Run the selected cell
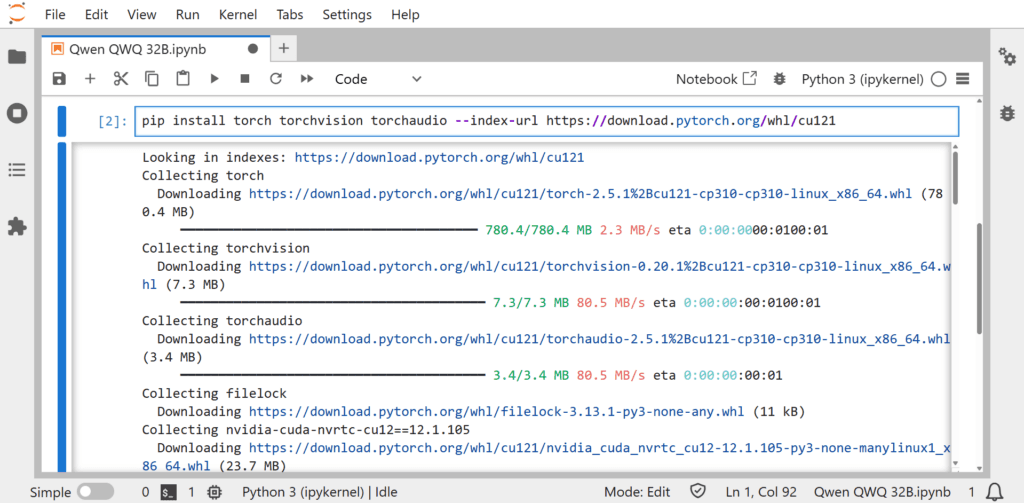The width and height of the screenshot is (1024, 503). tap(214, 79)
